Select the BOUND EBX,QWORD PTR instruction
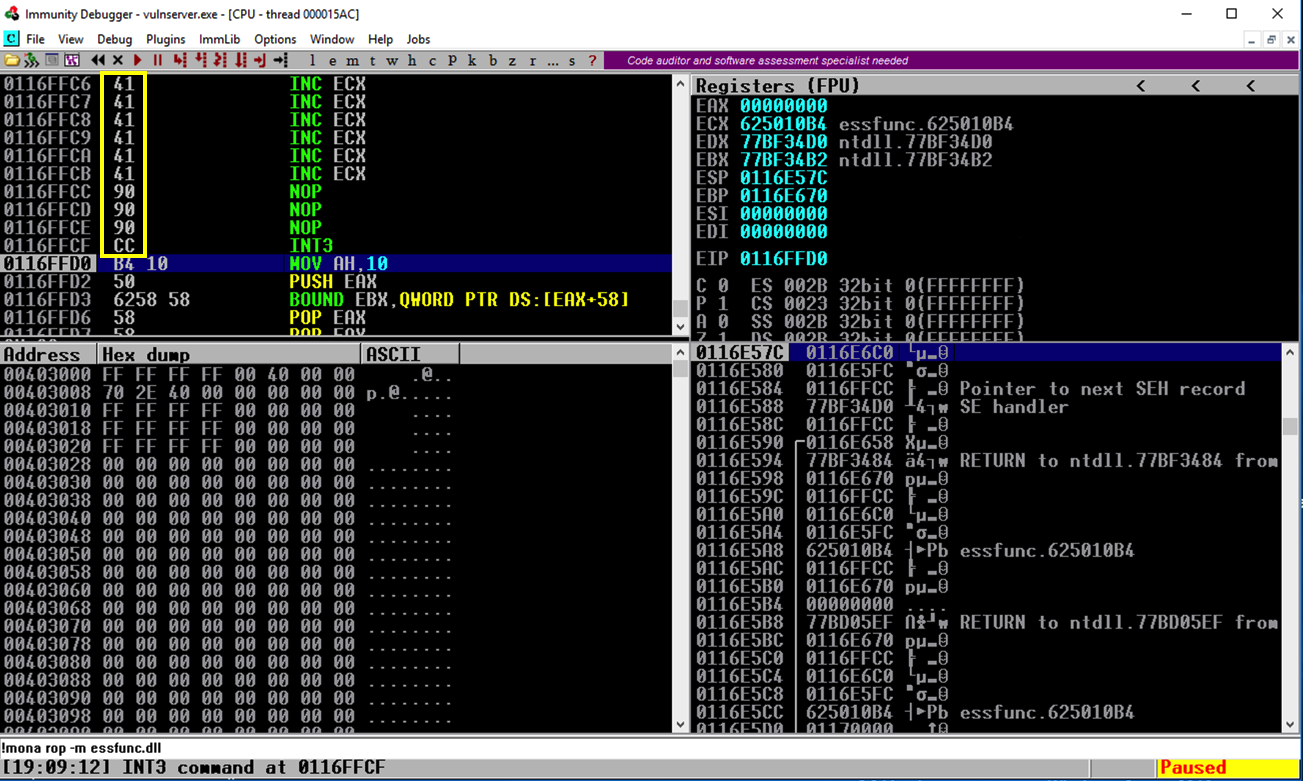The height and width of the screenshot is (781, 1303). [x=336, y=299]
